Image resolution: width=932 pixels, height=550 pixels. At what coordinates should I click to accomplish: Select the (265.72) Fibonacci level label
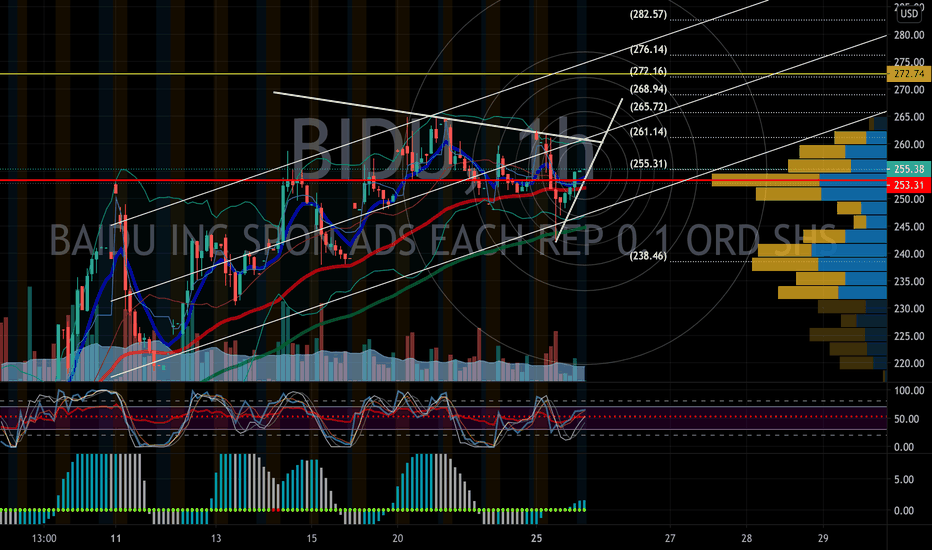(648, 107)
